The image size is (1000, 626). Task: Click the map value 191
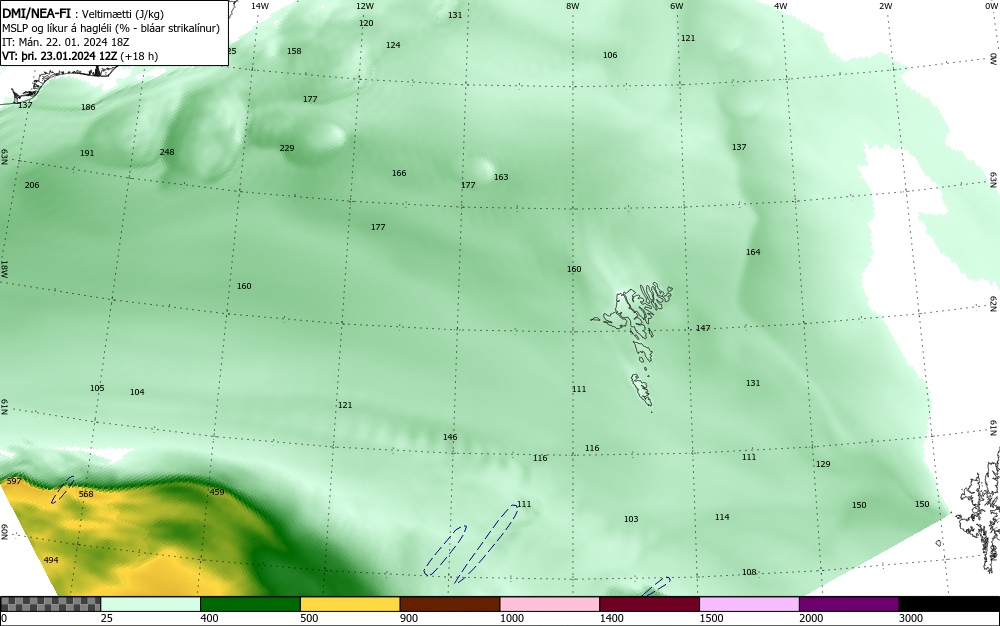click(87, 153)
